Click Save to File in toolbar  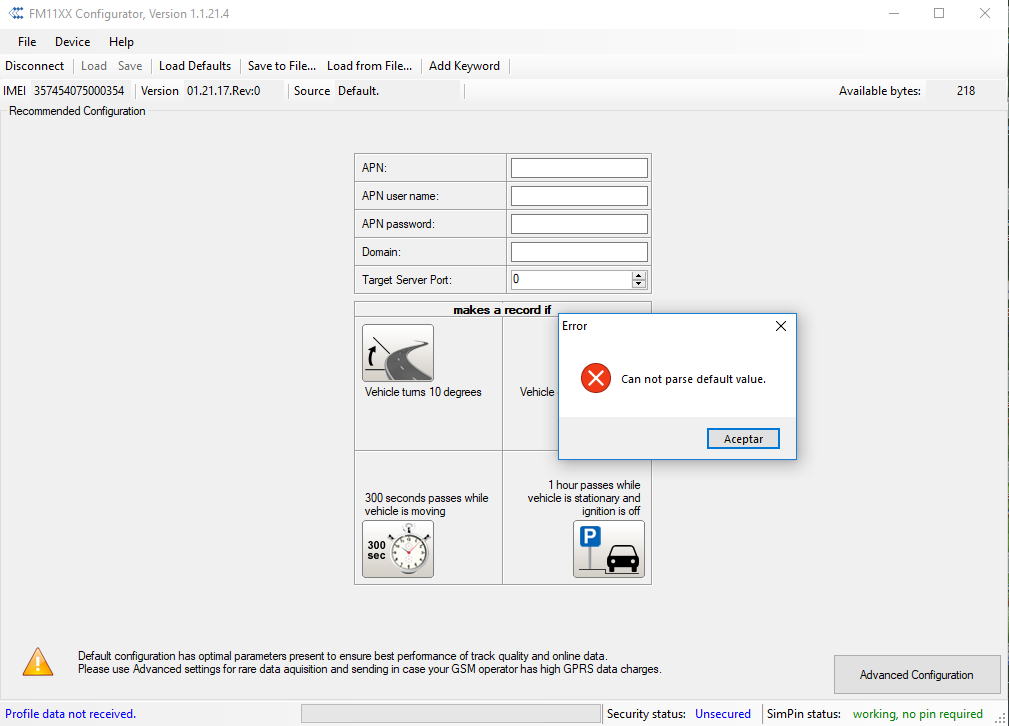pos(281,66)
